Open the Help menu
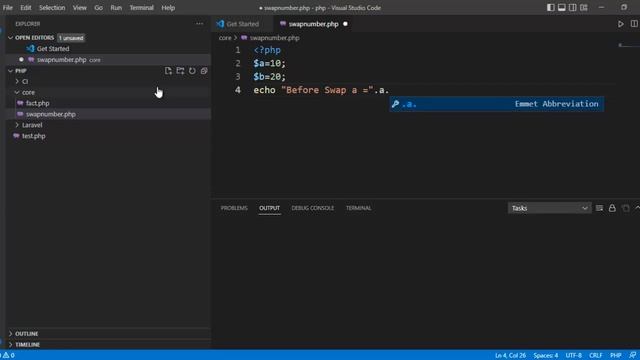640x360 pixels. (168, 8)
